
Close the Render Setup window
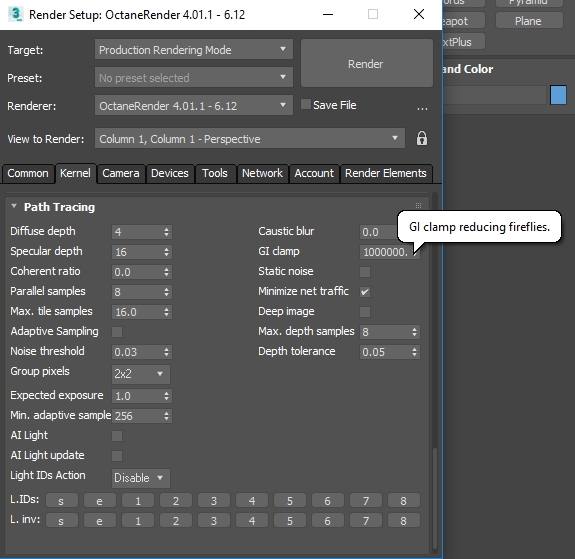coord(419,14)
